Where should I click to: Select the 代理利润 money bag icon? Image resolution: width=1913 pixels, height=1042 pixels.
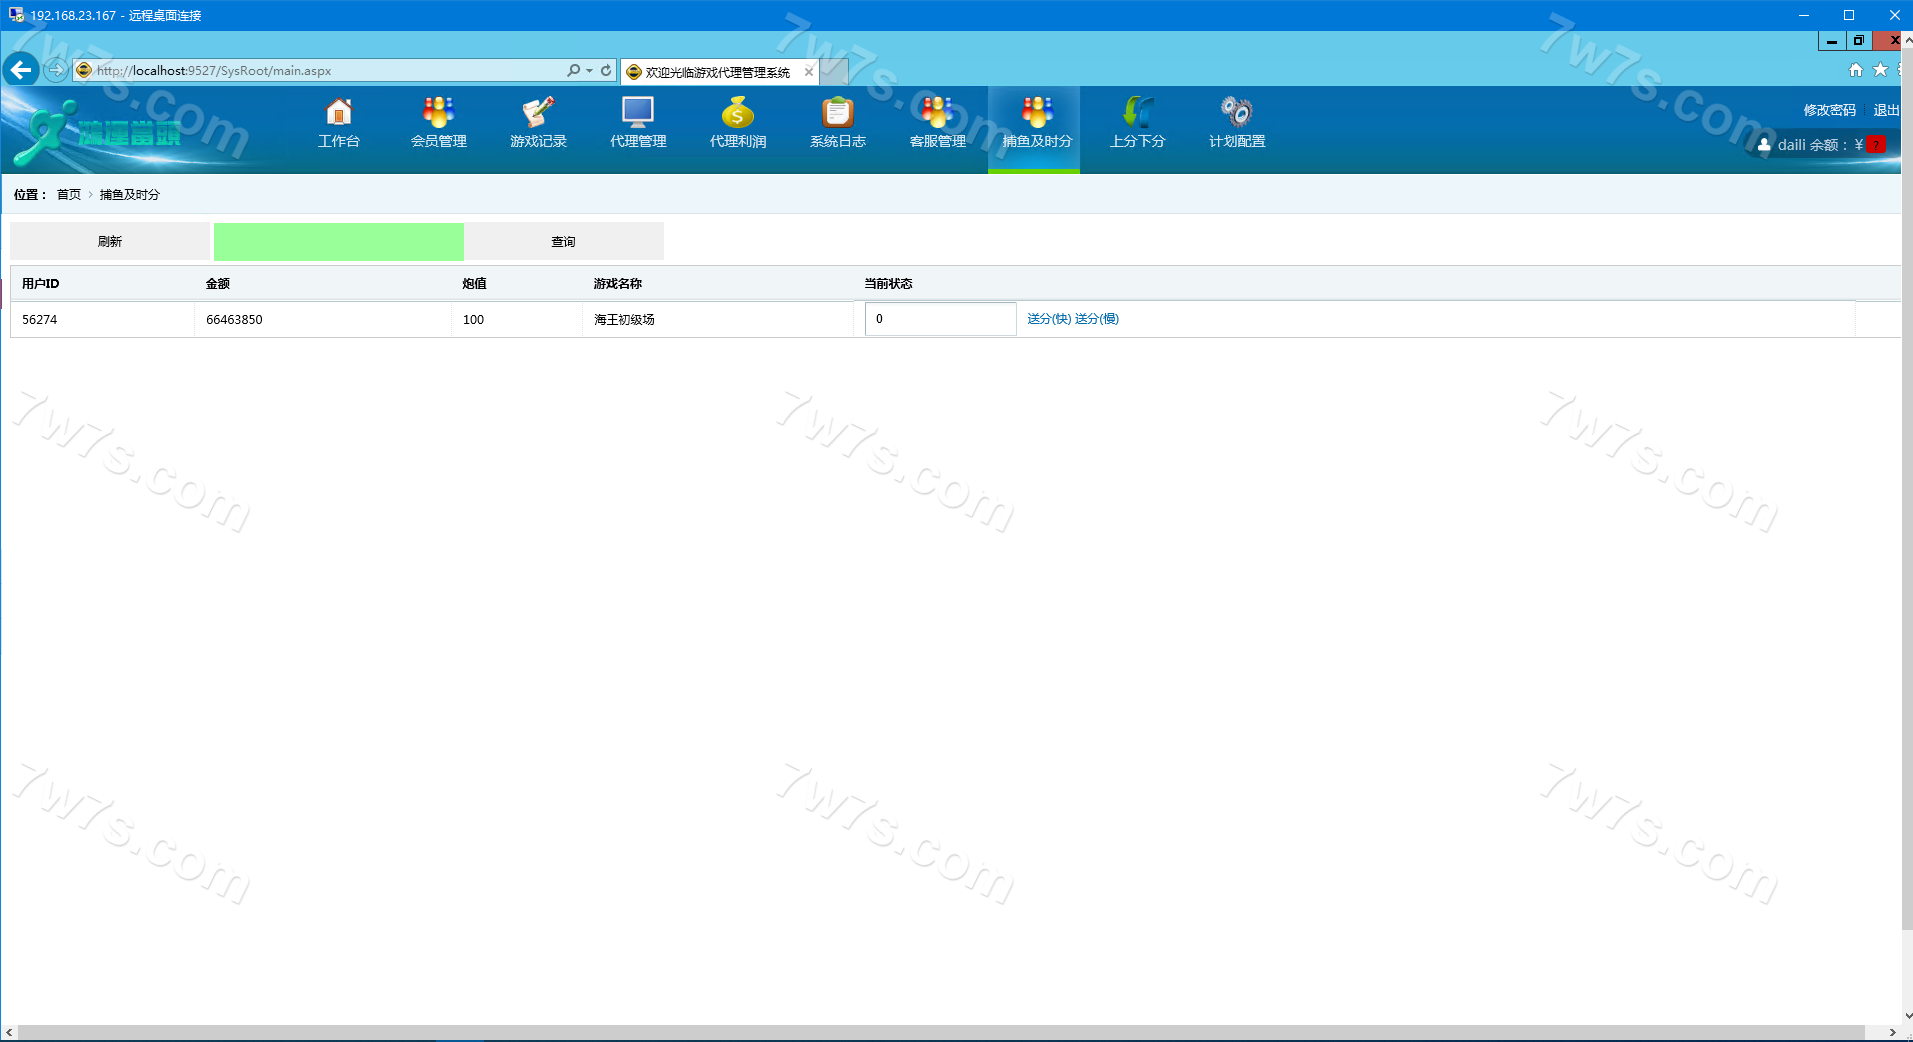pyautogui.click(x=738, y=113)
